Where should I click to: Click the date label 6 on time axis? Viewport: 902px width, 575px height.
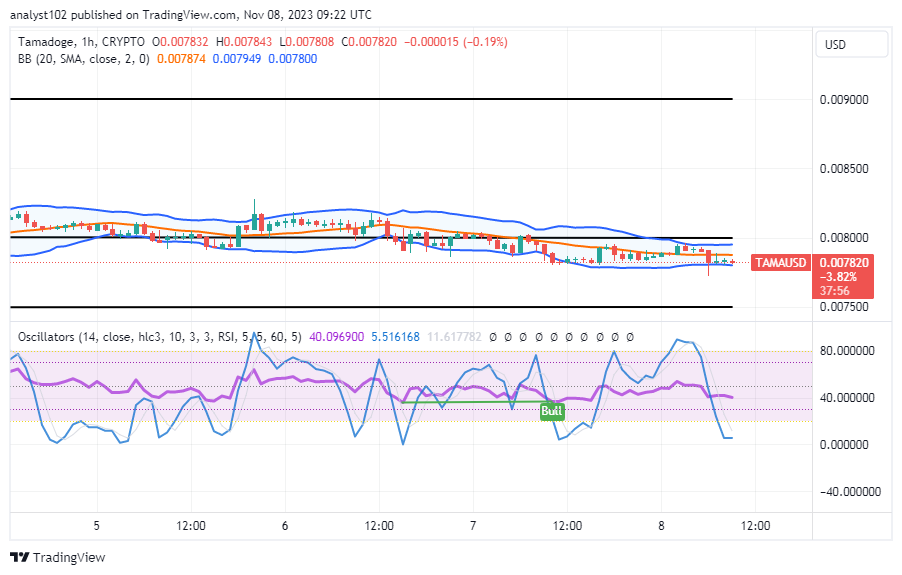pos(285,526)
